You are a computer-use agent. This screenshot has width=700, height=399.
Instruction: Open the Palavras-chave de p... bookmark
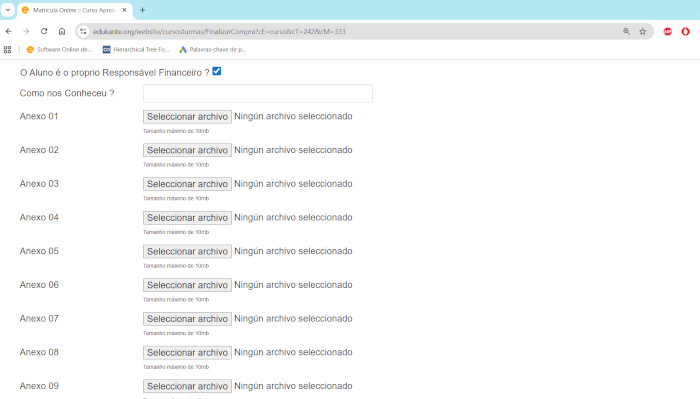212,50
